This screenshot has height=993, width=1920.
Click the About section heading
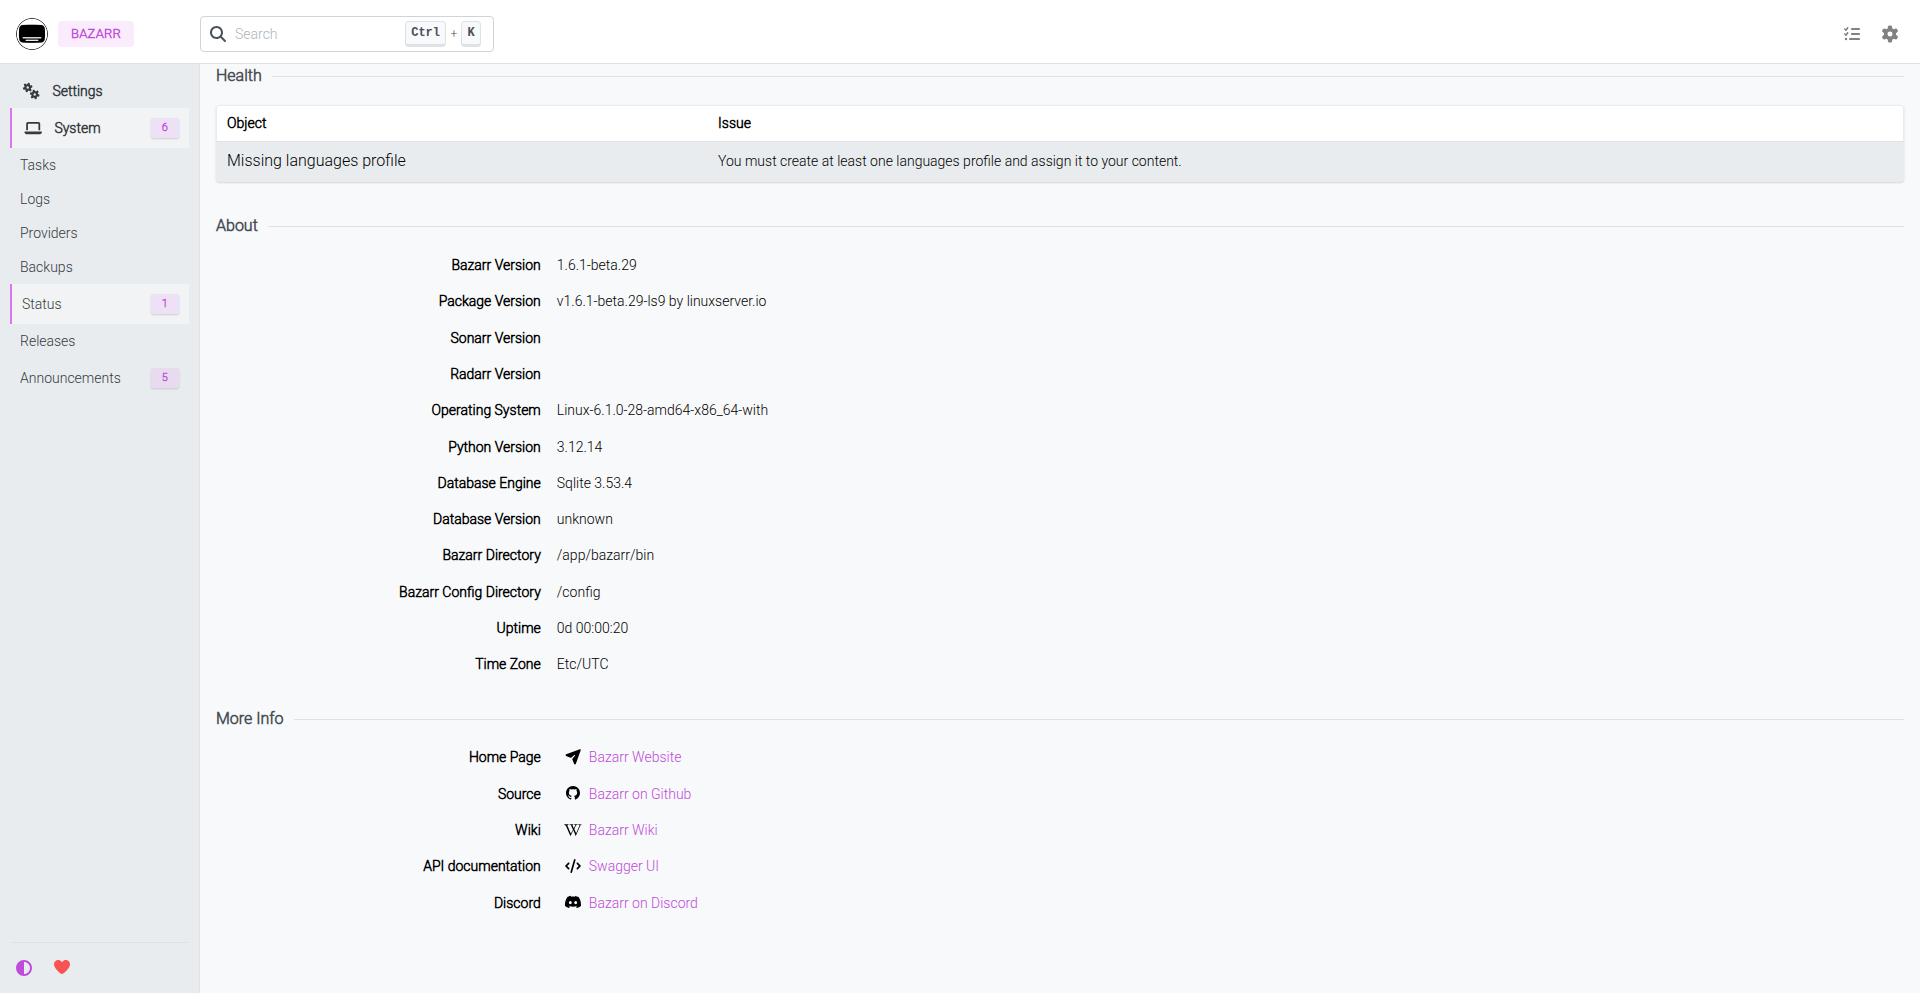(237, 226)
